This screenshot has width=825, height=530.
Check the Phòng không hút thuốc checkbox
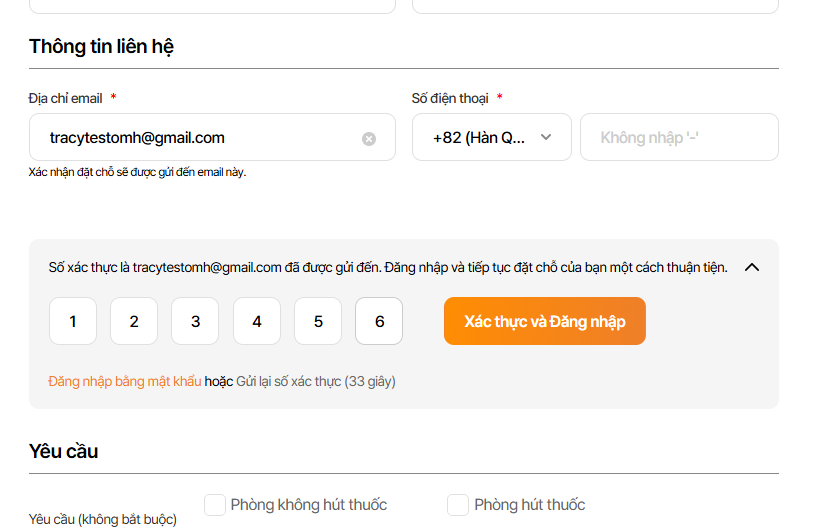coord(215,505)
